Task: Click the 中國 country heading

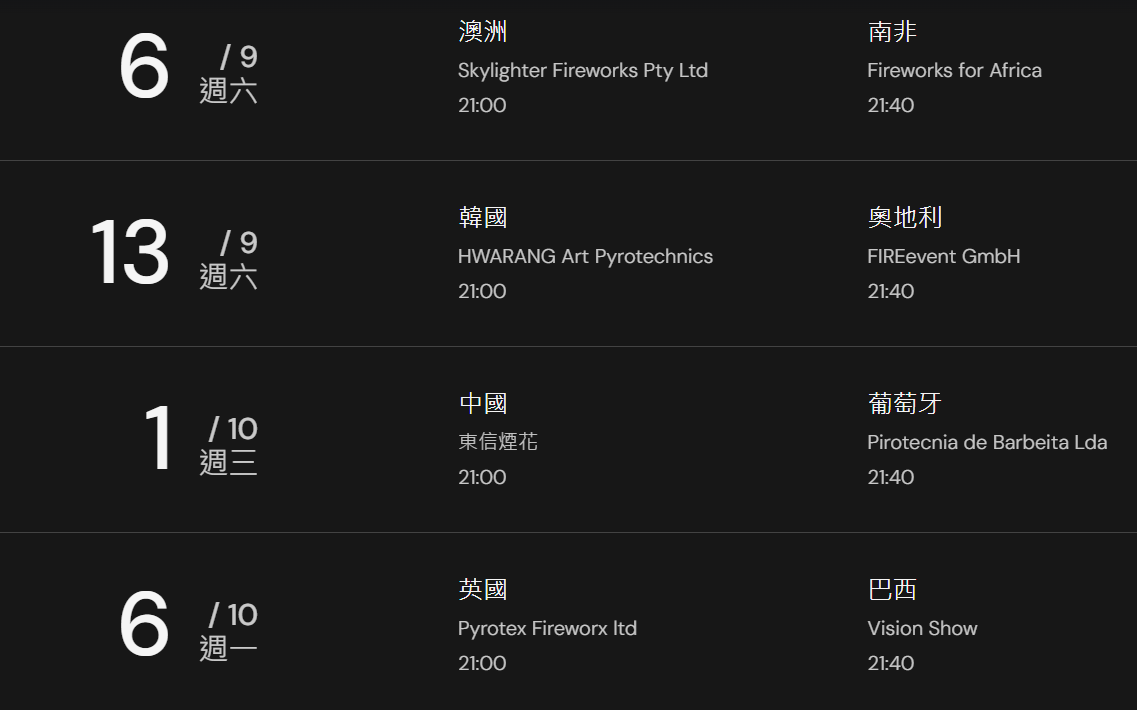Action: pyautogui.click(x=483, y=404)
